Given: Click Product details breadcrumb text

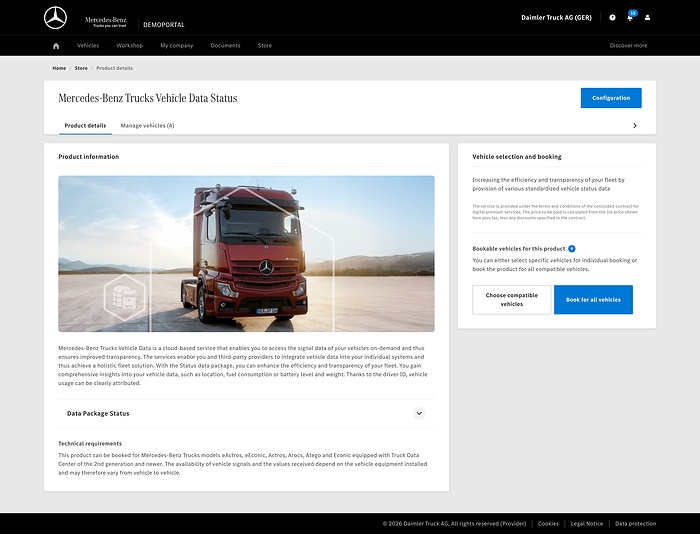Looking at the screenshot, I should (114, 68).
